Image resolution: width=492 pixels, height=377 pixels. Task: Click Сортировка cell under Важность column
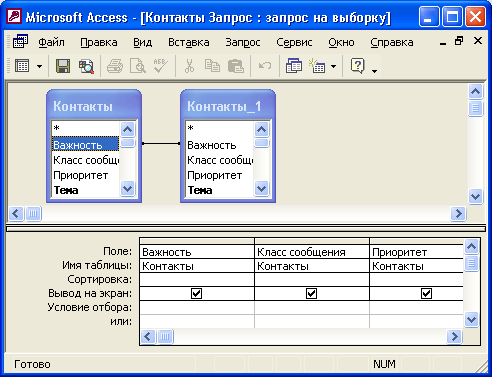pyautogui.click(x=197, y=280)
